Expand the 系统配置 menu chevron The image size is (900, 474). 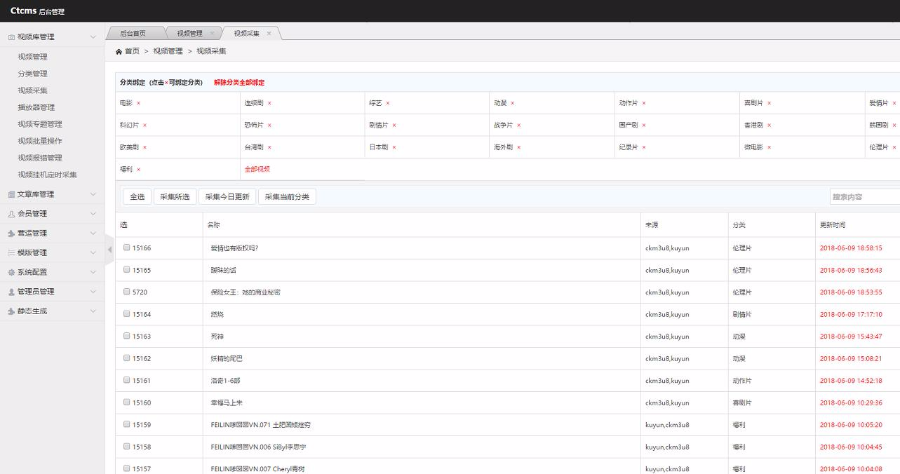(93, 273)
